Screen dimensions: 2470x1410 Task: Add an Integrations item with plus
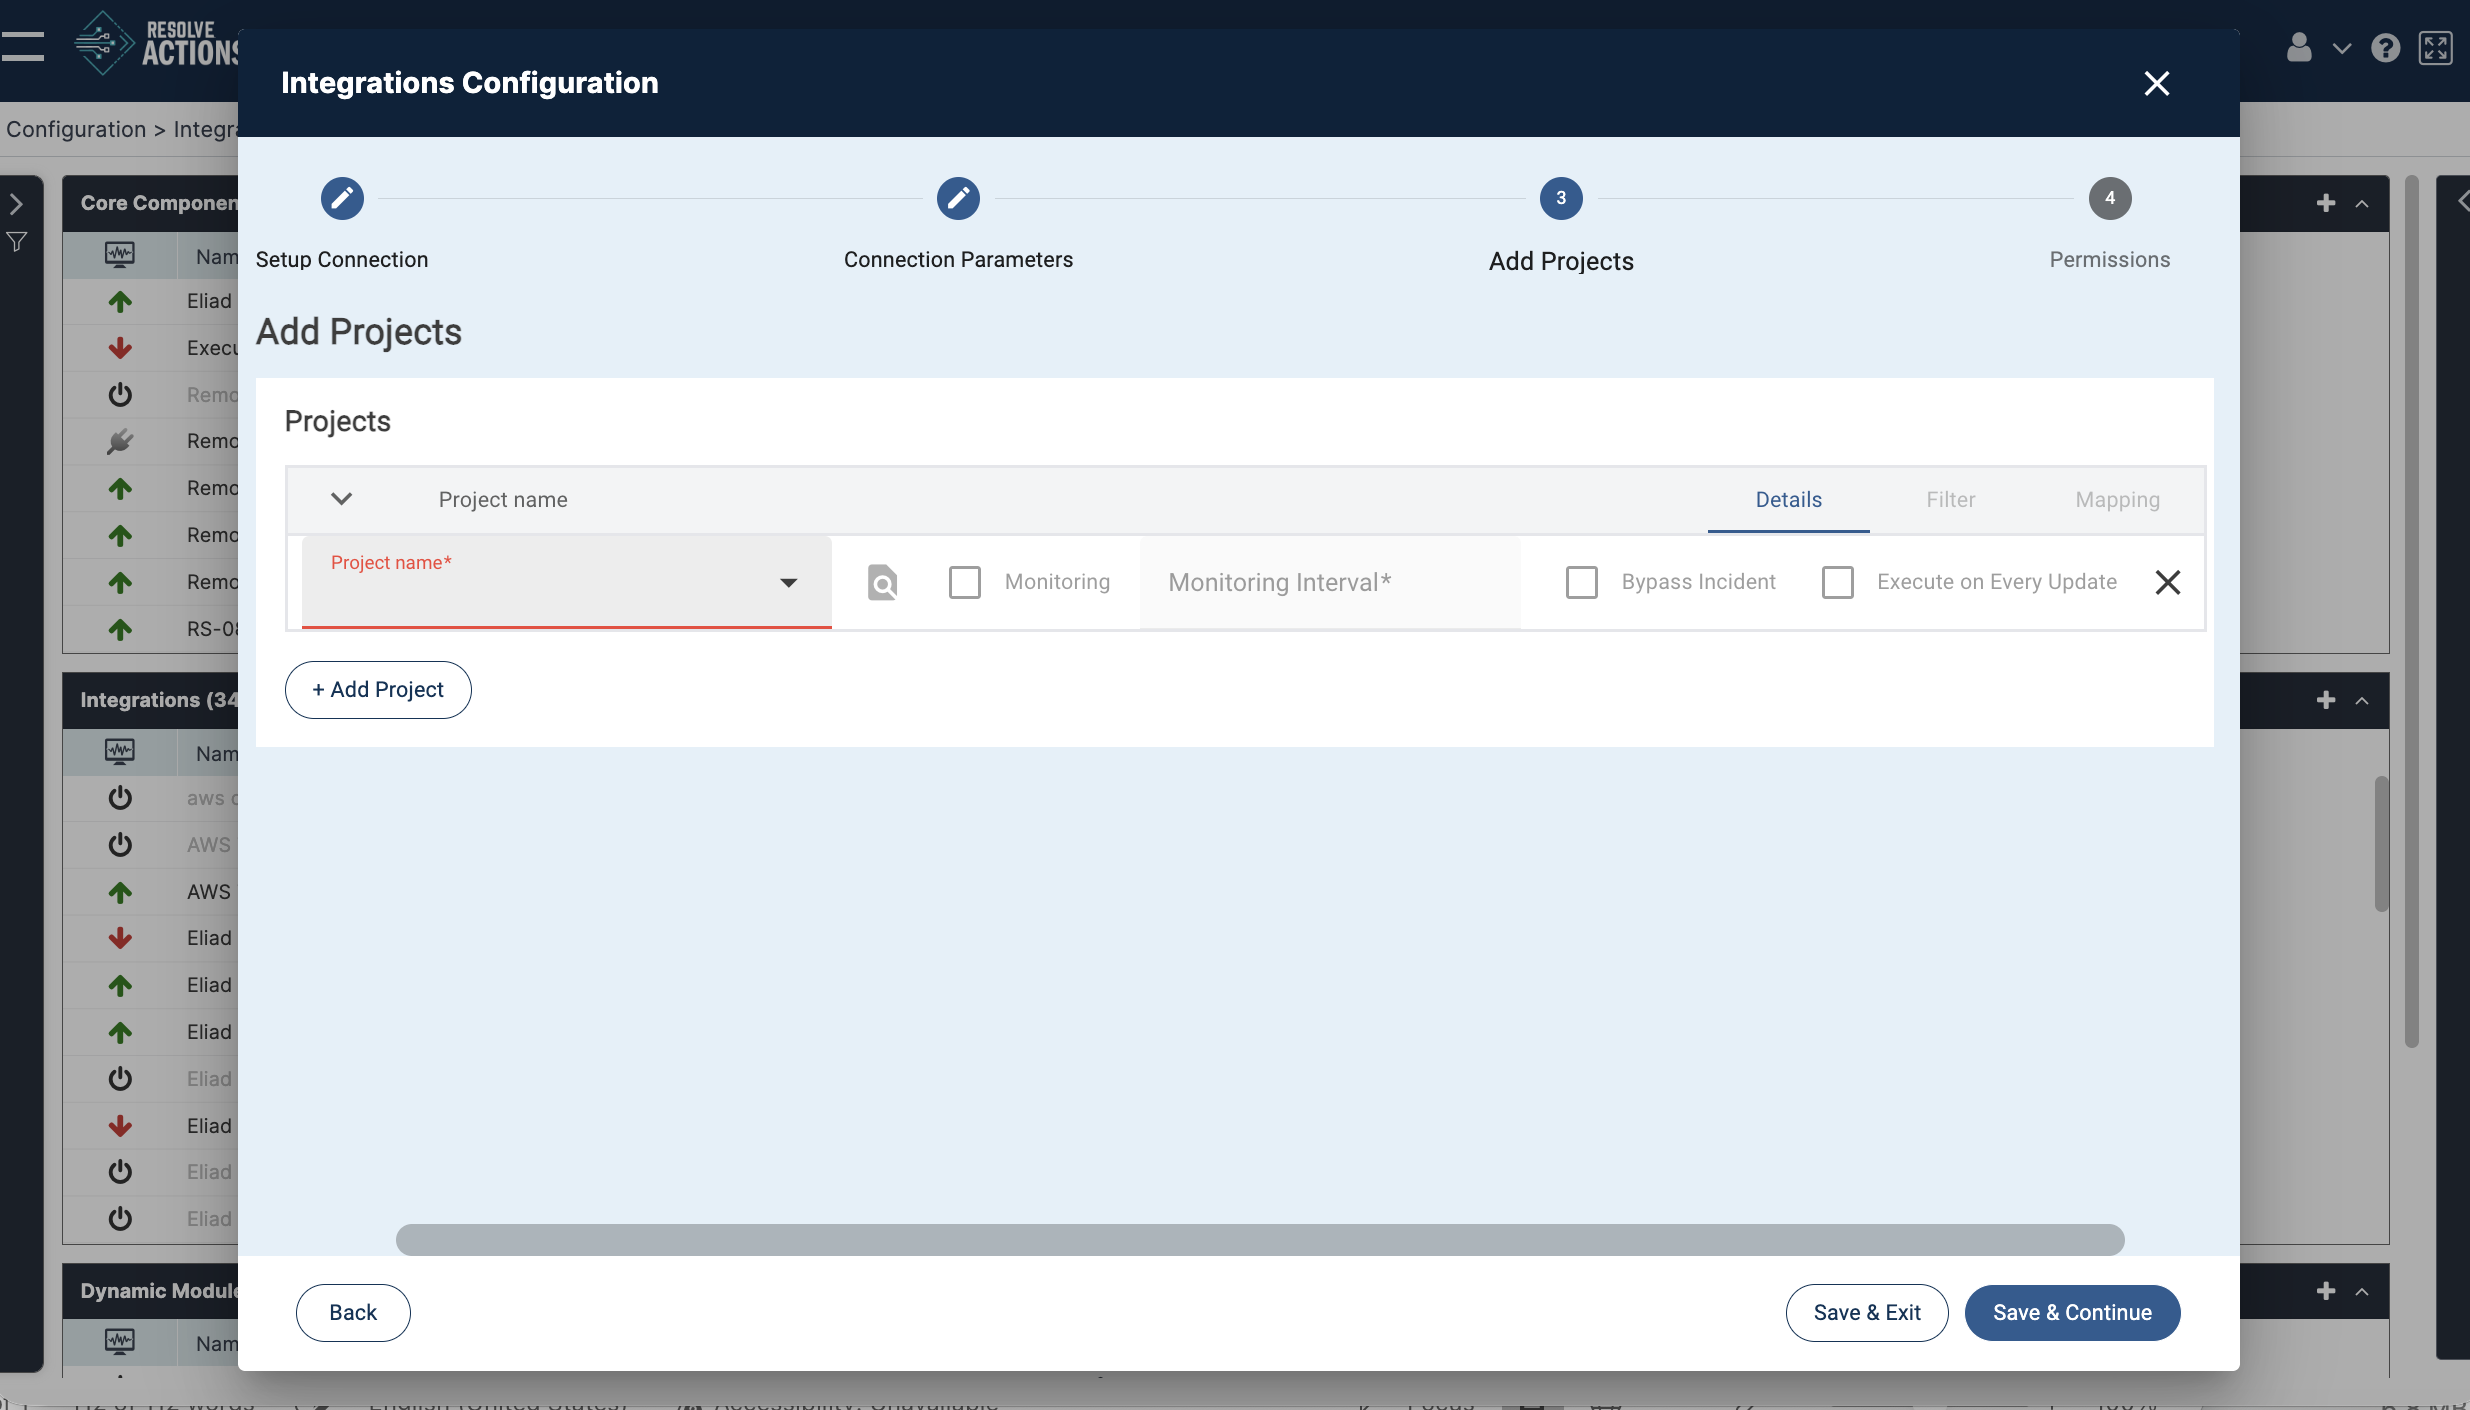click(x=2326, y=700)
